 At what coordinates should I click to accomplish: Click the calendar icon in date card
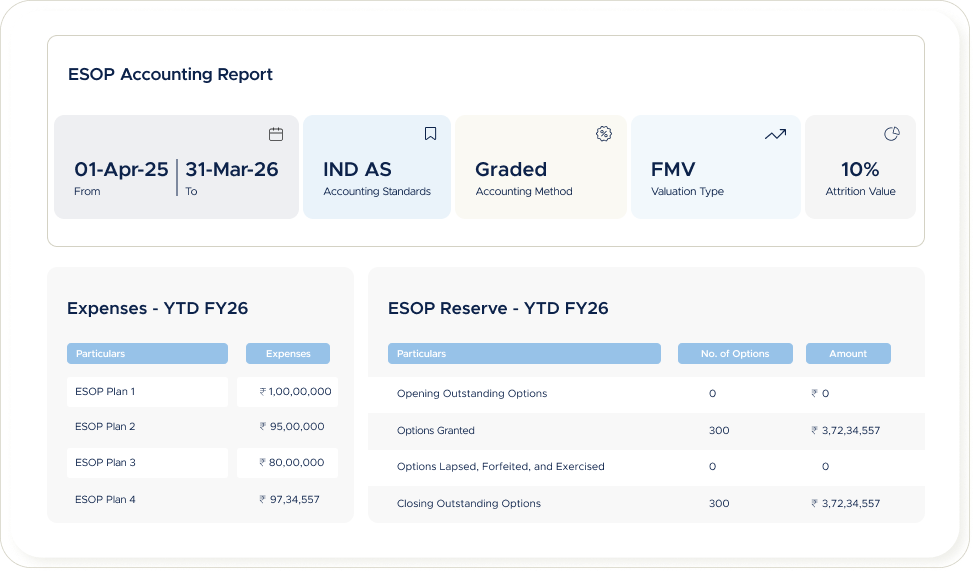276,134
